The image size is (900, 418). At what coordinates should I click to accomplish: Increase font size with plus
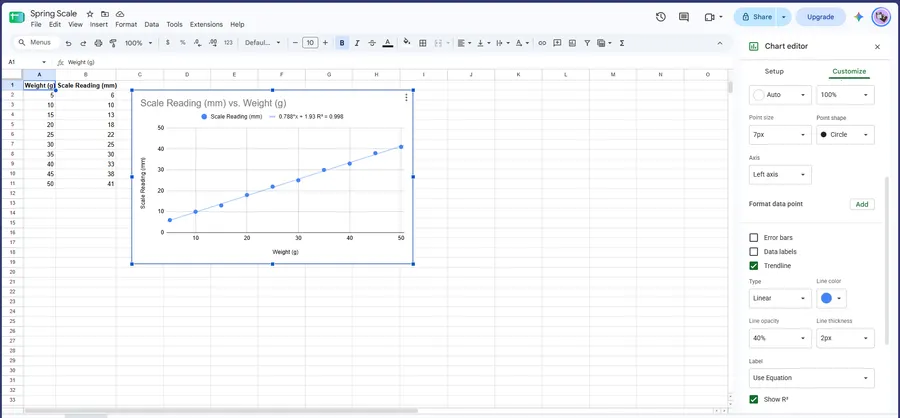325,43
